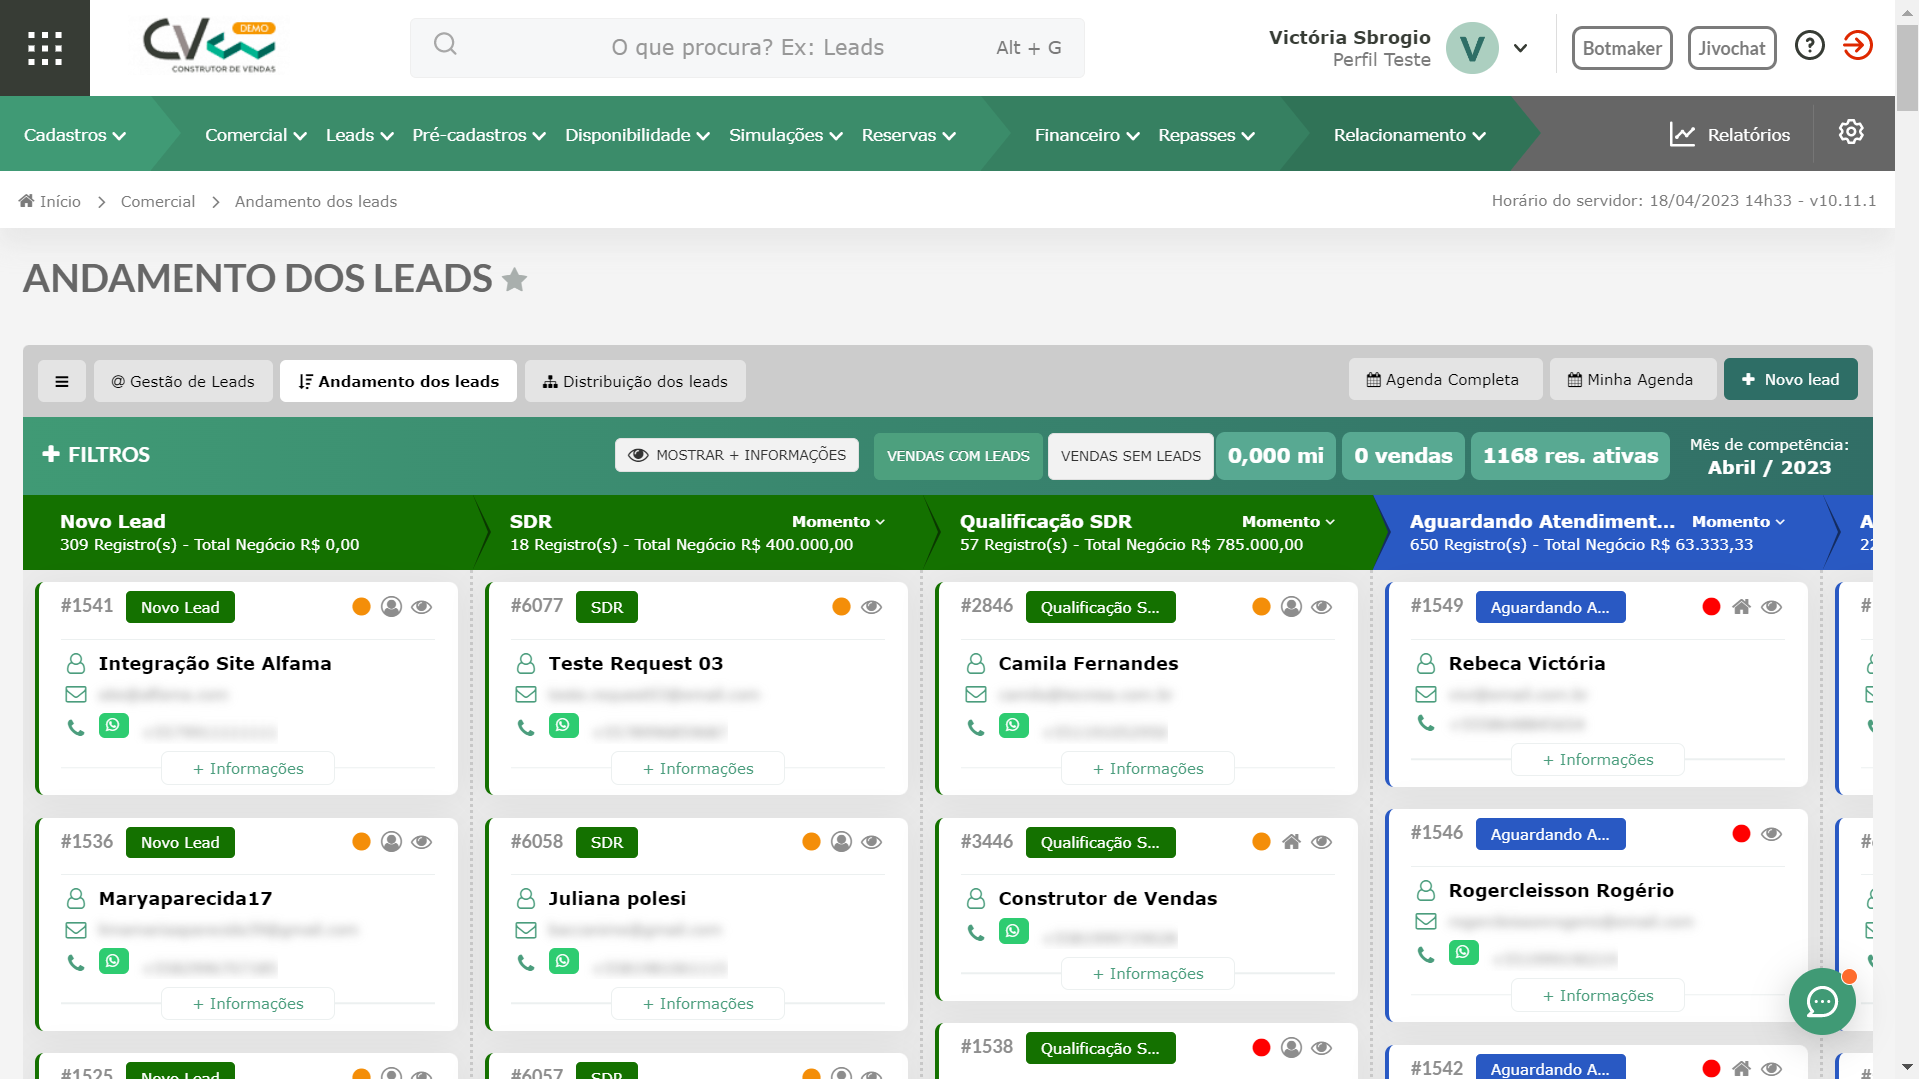Click the orange status dot on lead #2846

coord(1261,607)
